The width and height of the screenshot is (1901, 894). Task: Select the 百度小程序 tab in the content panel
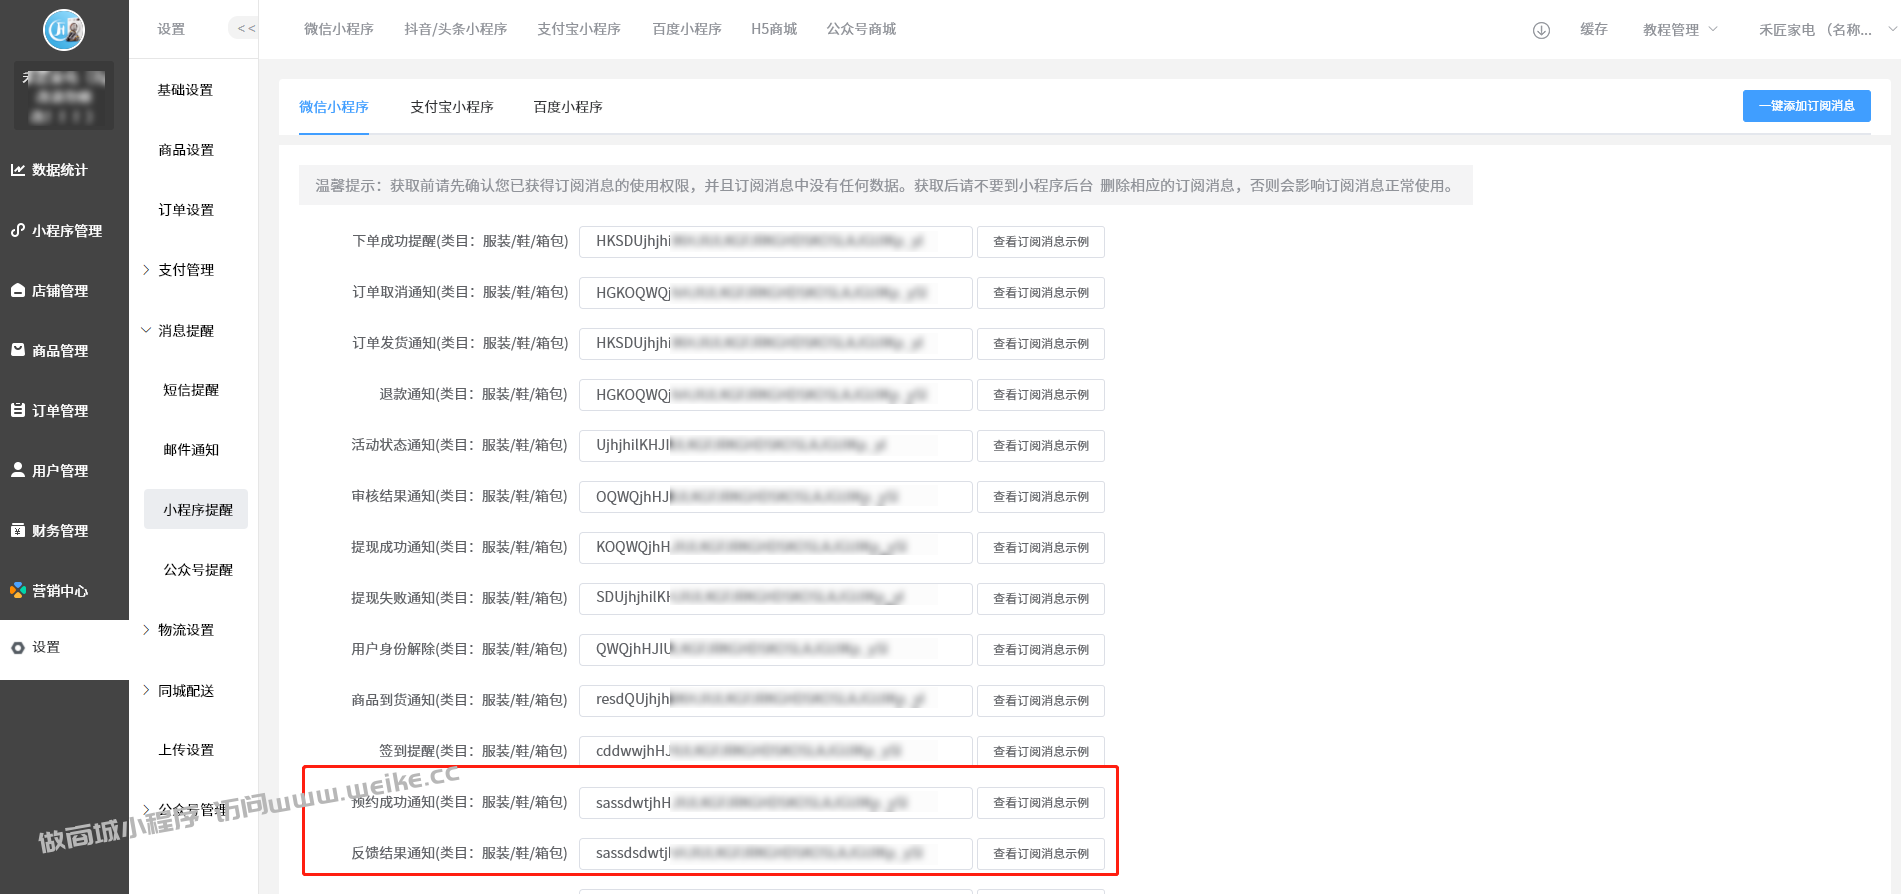[x=568, y=107]
